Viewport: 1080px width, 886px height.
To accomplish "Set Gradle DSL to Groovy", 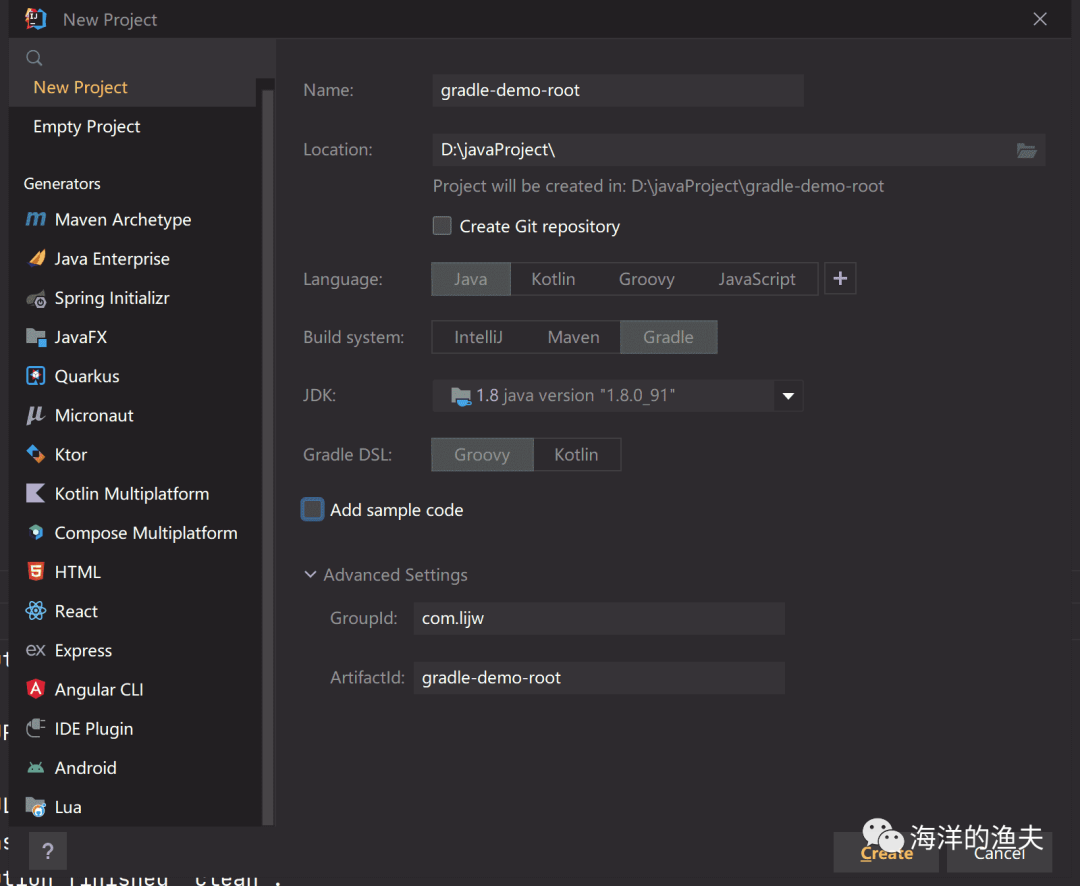I will click(x=482, y=455).
